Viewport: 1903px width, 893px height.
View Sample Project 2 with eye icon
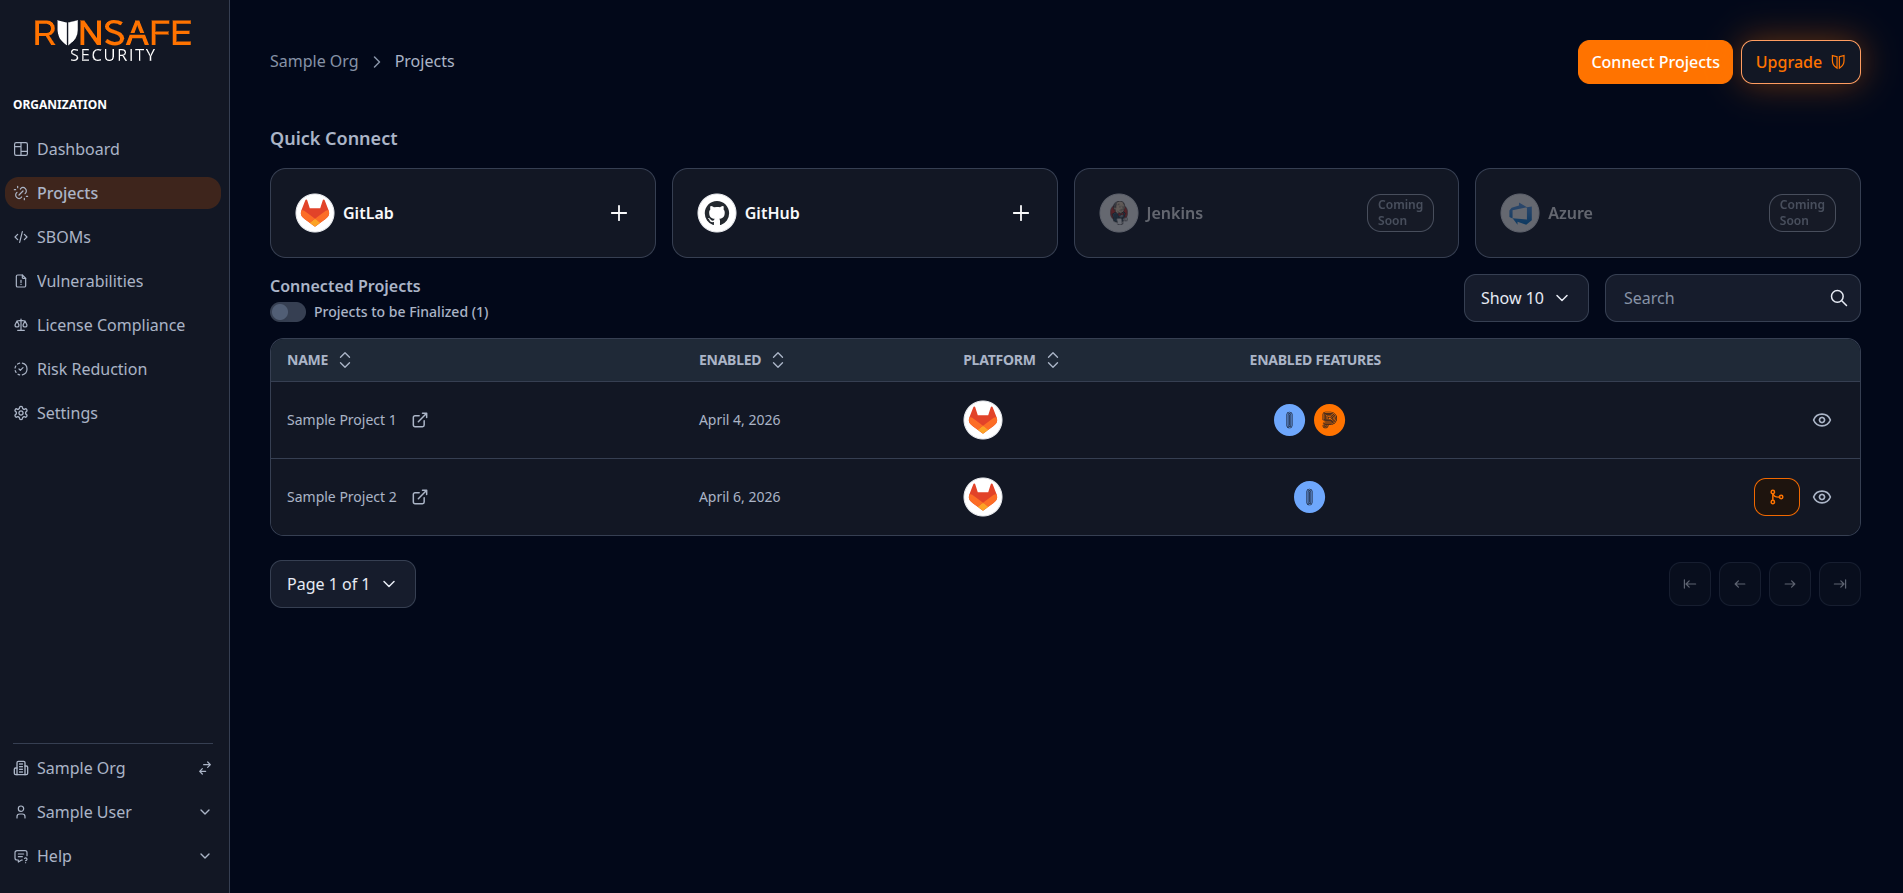pyautogui.click(x=1822, y=497)
